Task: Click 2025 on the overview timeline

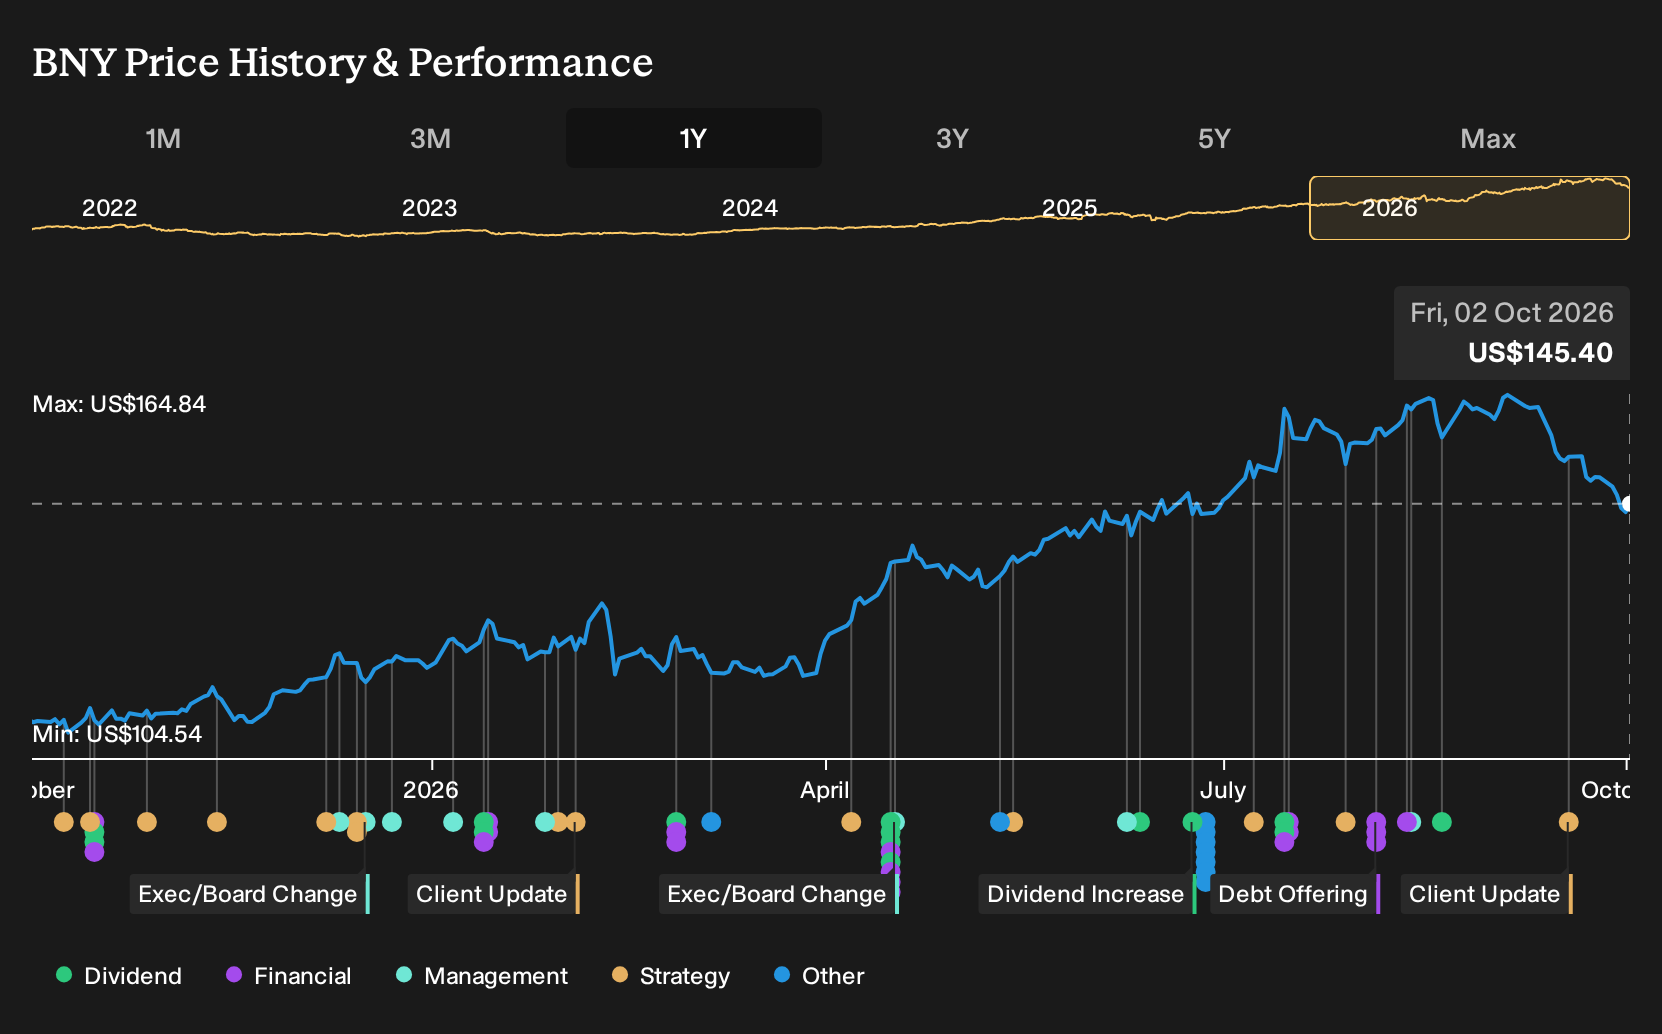Action: (1070, 208)
